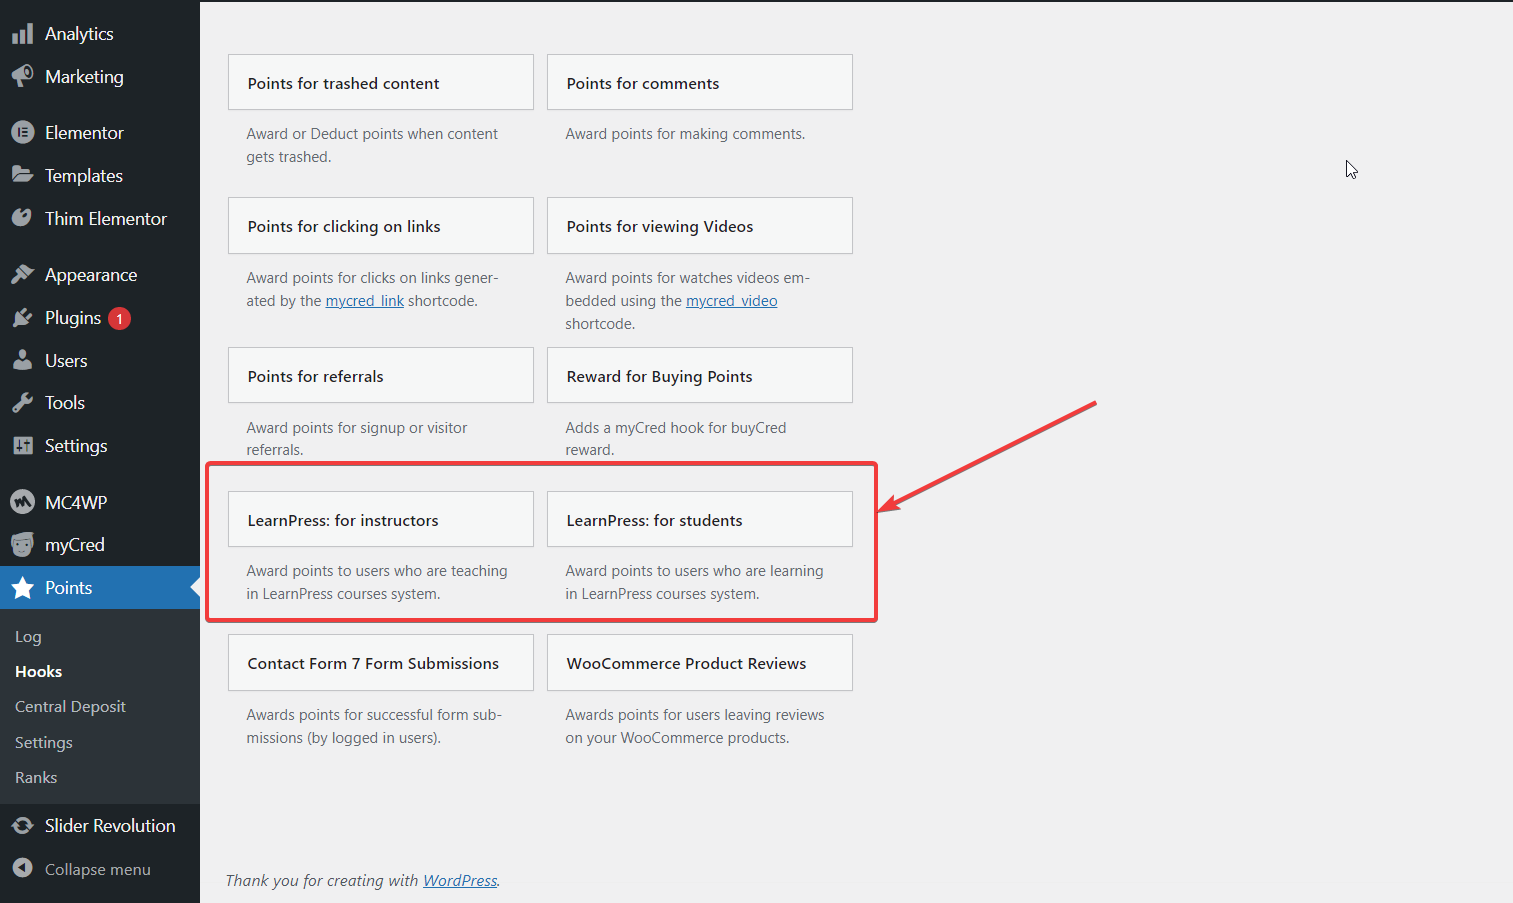Click the Tools wrench icon
Screen dimensions: 1513x903
[22, 403]
